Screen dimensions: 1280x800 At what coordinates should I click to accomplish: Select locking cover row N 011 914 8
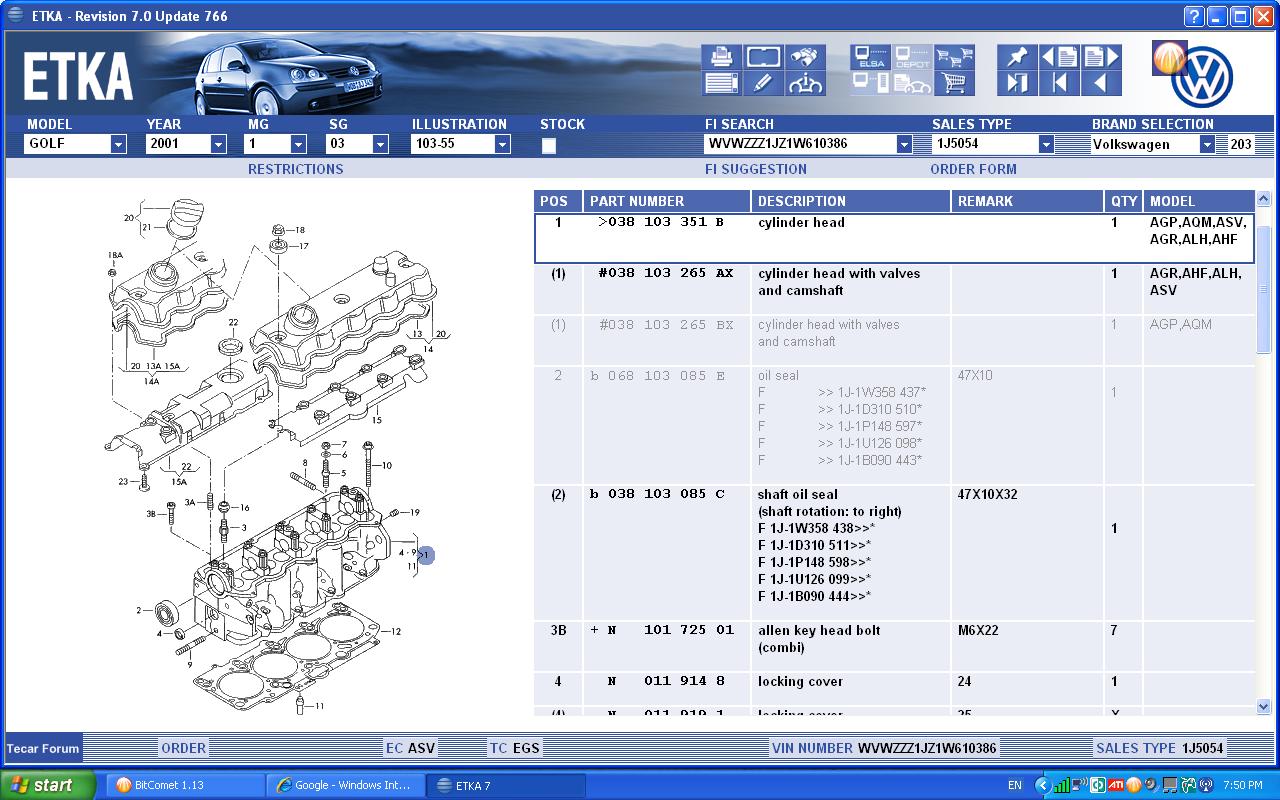coord(894,688)
